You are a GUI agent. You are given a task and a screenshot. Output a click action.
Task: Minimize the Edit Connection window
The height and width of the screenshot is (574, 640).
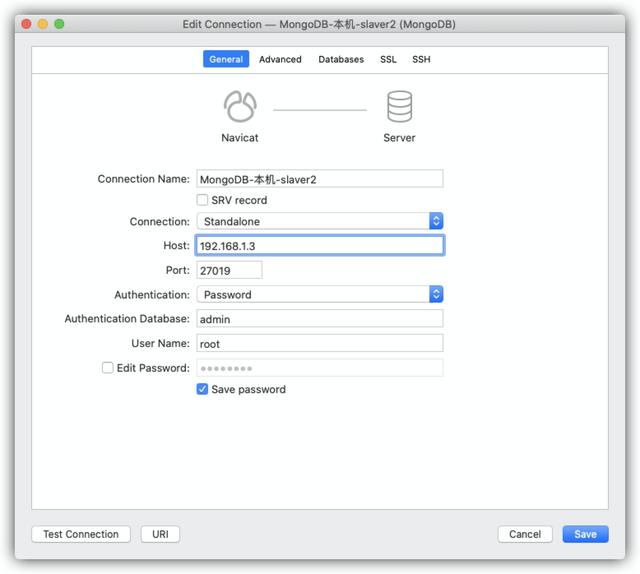(x=43, y=24)
